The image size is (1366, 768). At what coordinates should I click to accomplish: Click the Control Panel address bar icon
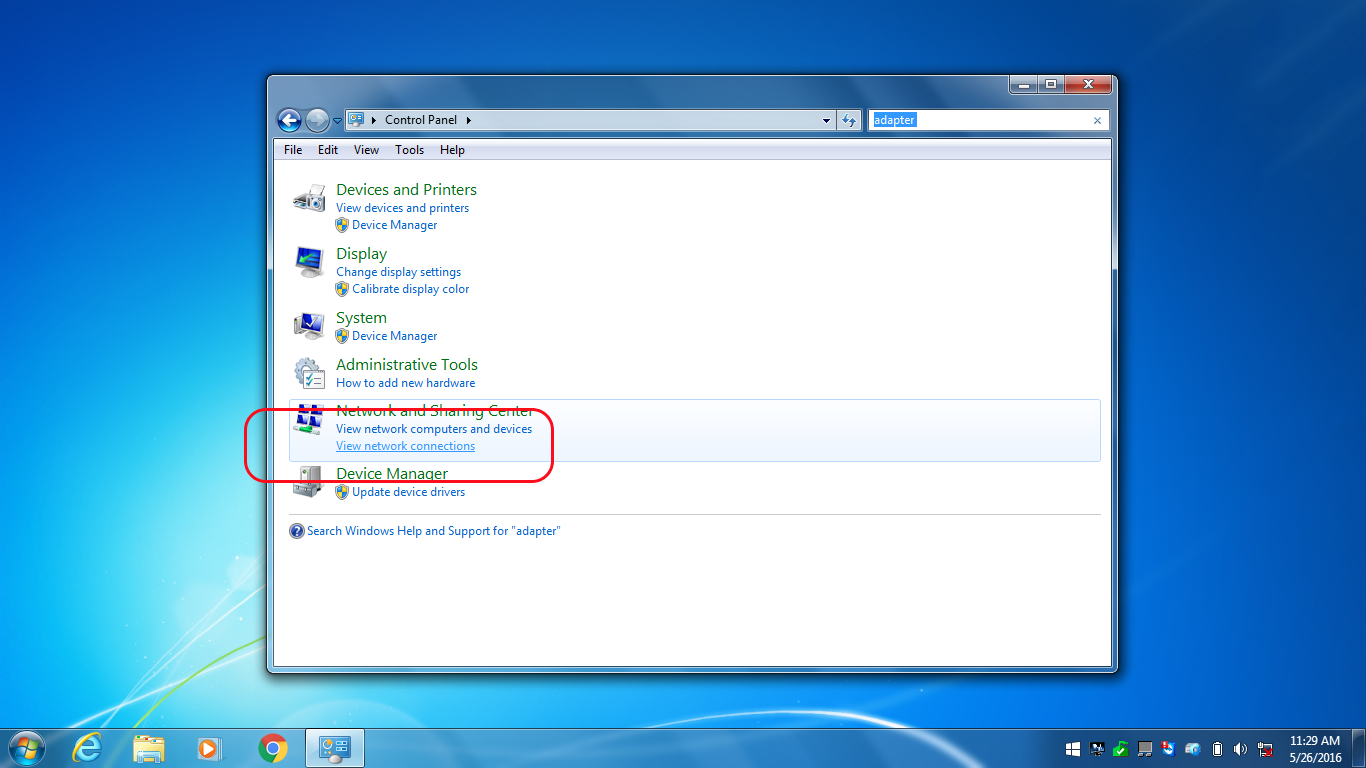click(x=356, y=120)
